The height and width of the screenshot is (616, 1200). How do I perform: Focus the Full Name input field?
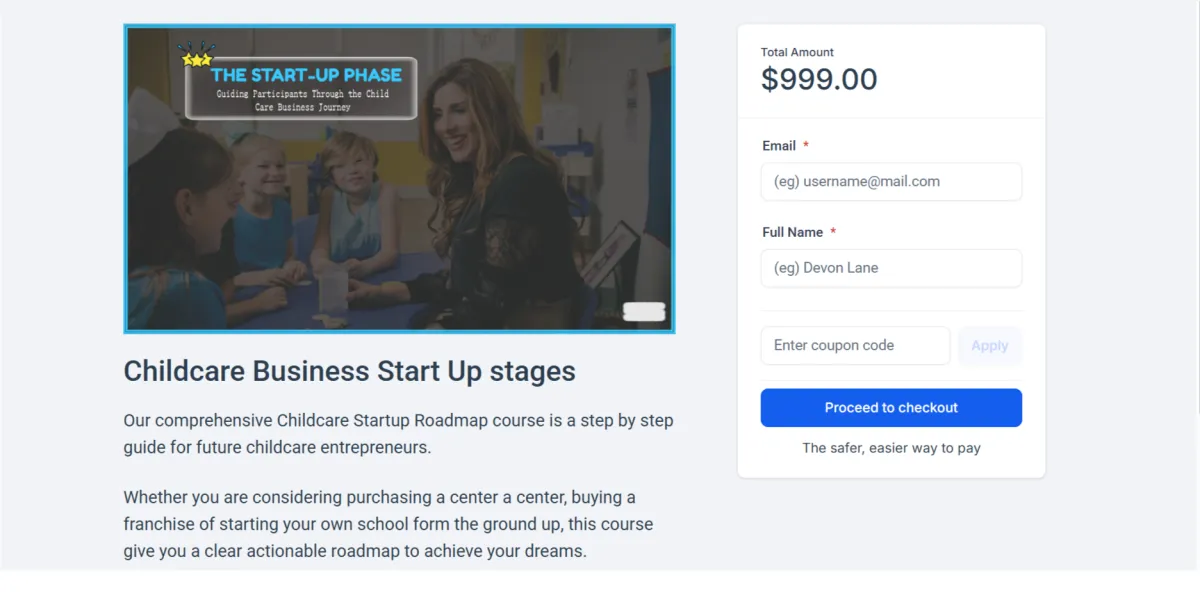point(891,268)
